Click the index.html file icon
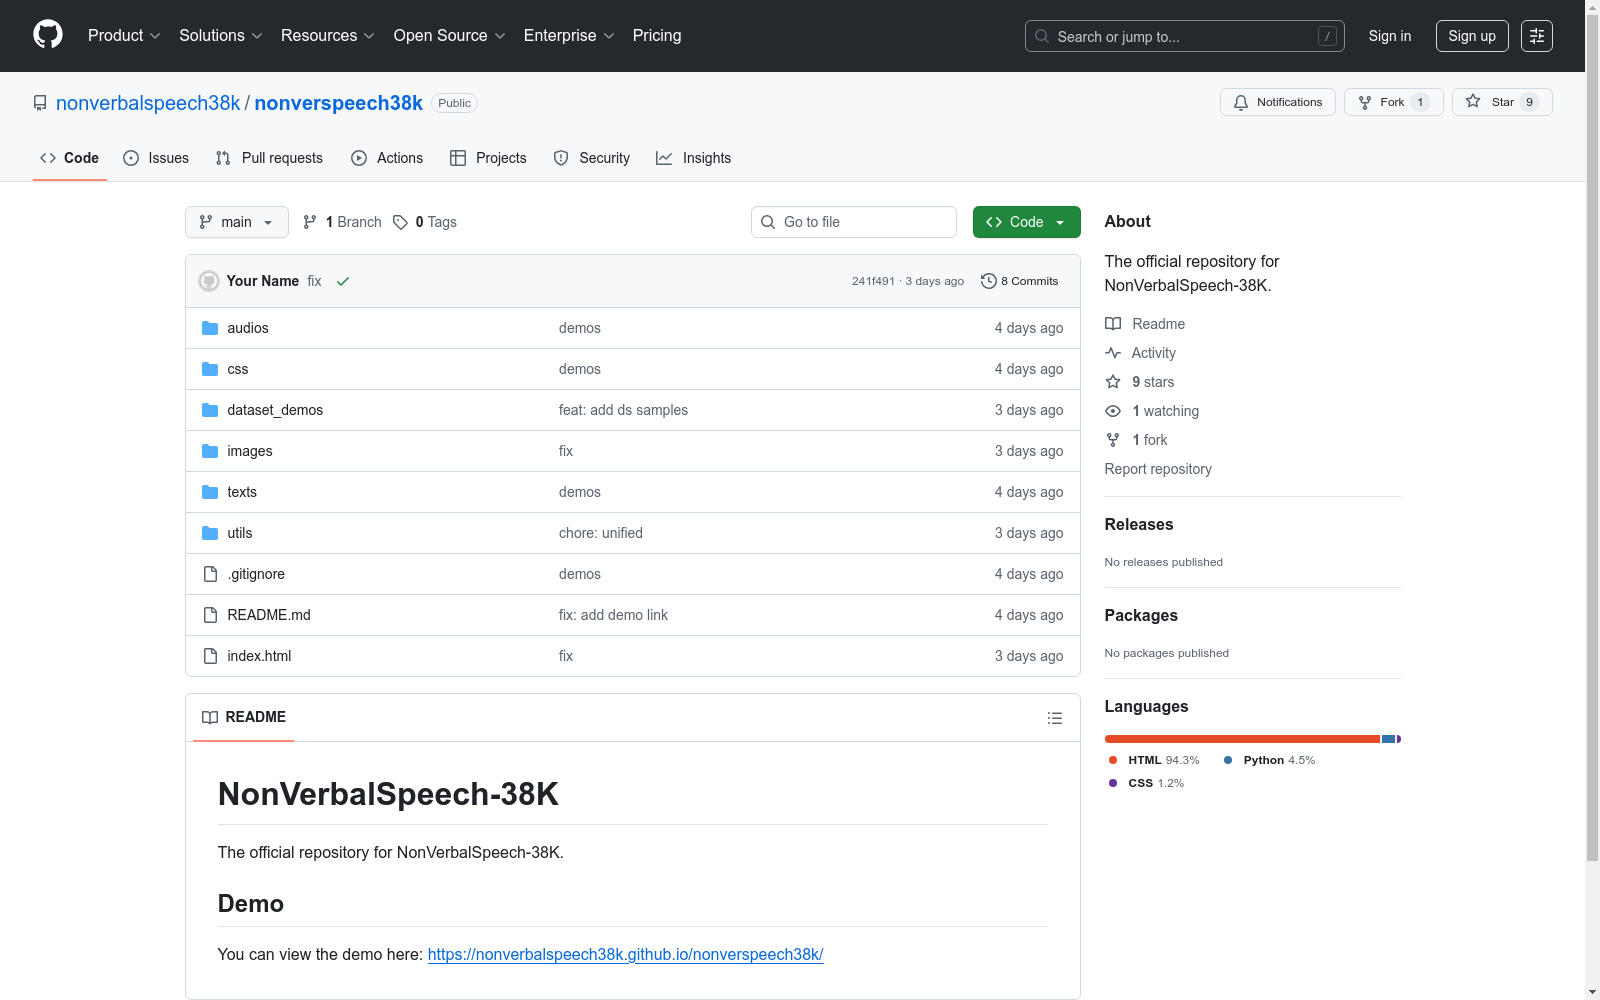1600x1000 pixels. click(210, 656)
